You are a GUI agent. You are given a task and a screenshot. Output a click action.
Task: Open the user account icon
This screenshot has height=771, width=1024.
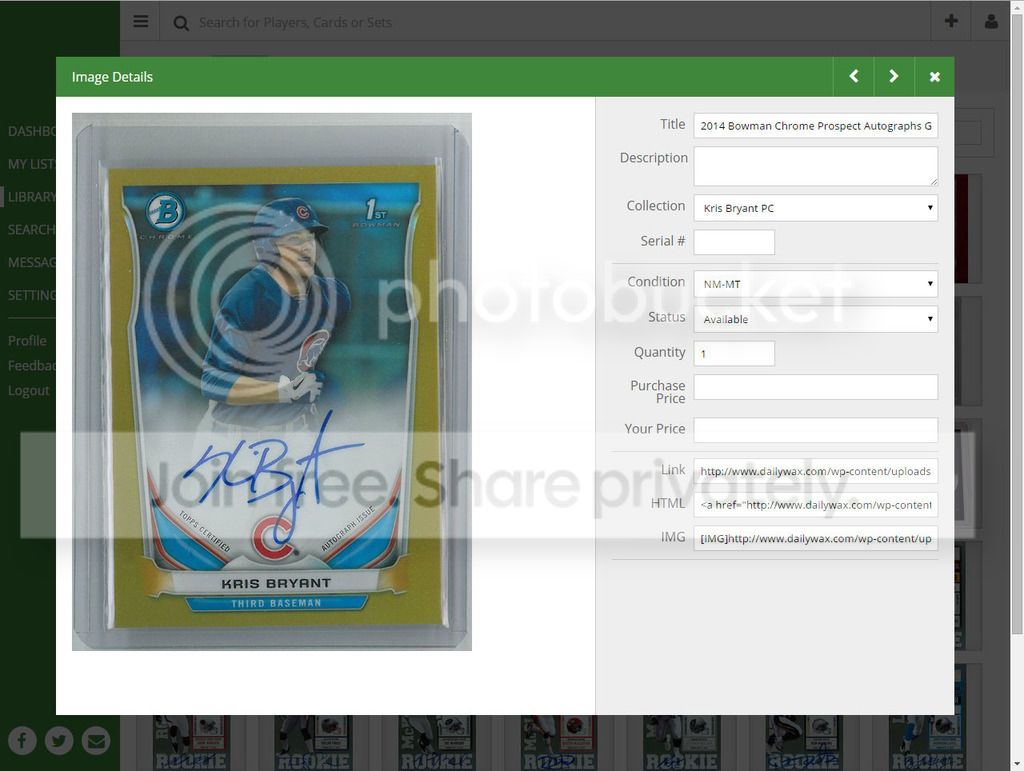tap(991, 21)
